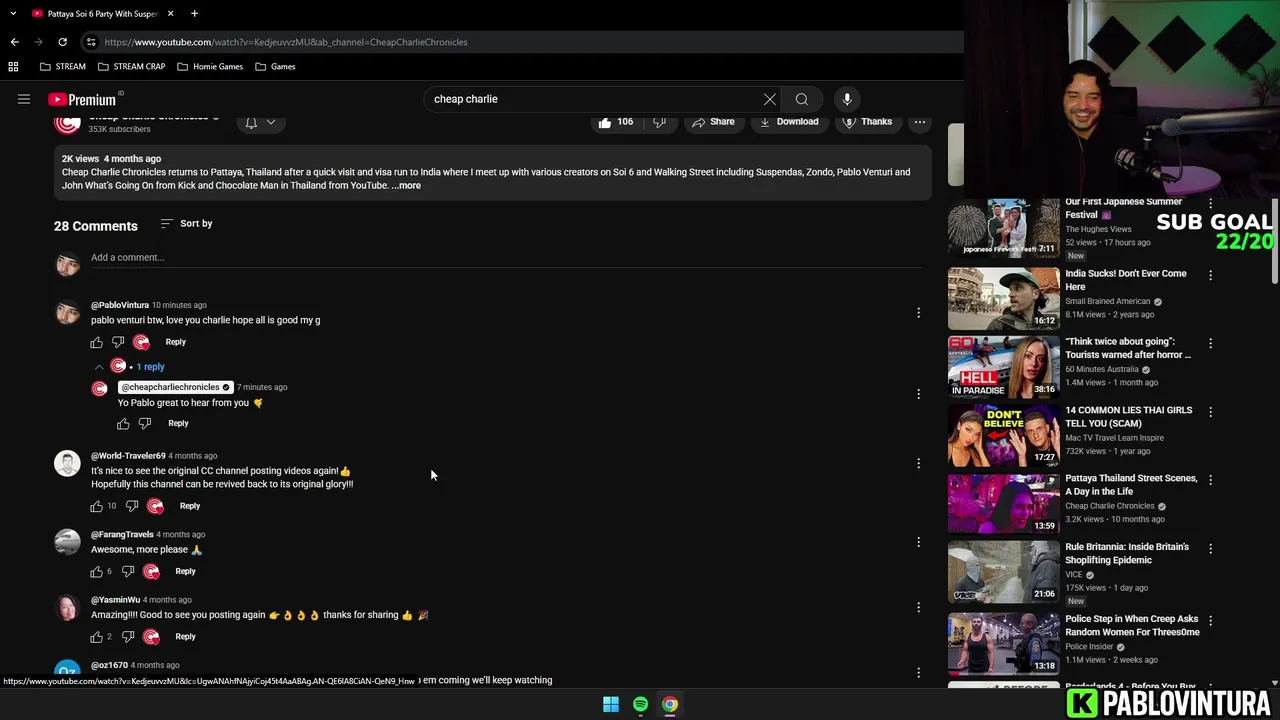Image resolution: width=1280 pixels, height=720 pixels.
Task: Reply to the @PabloVintura comment
Action: (x=175, y=342)
